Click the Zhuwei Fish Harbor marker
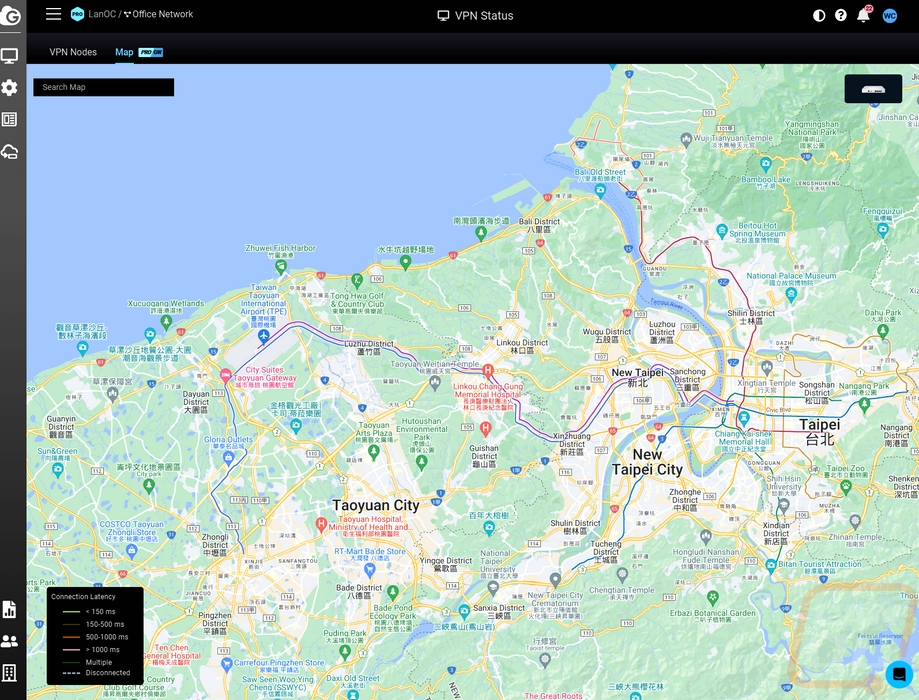This screenshot has height=700, width=919. (281, 267)
